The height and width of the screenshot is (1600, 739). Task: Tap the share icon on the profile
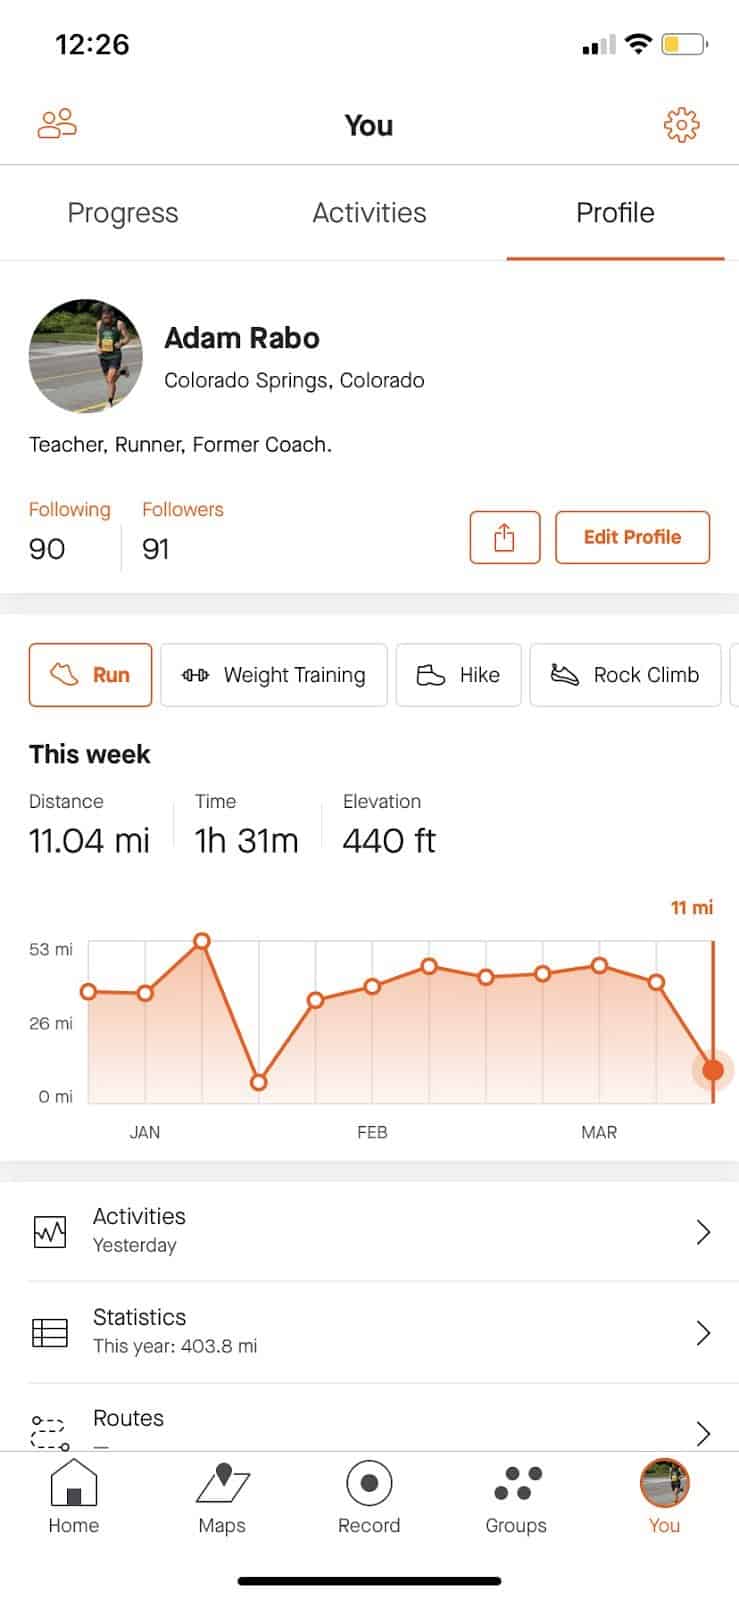tap(504, 537)
